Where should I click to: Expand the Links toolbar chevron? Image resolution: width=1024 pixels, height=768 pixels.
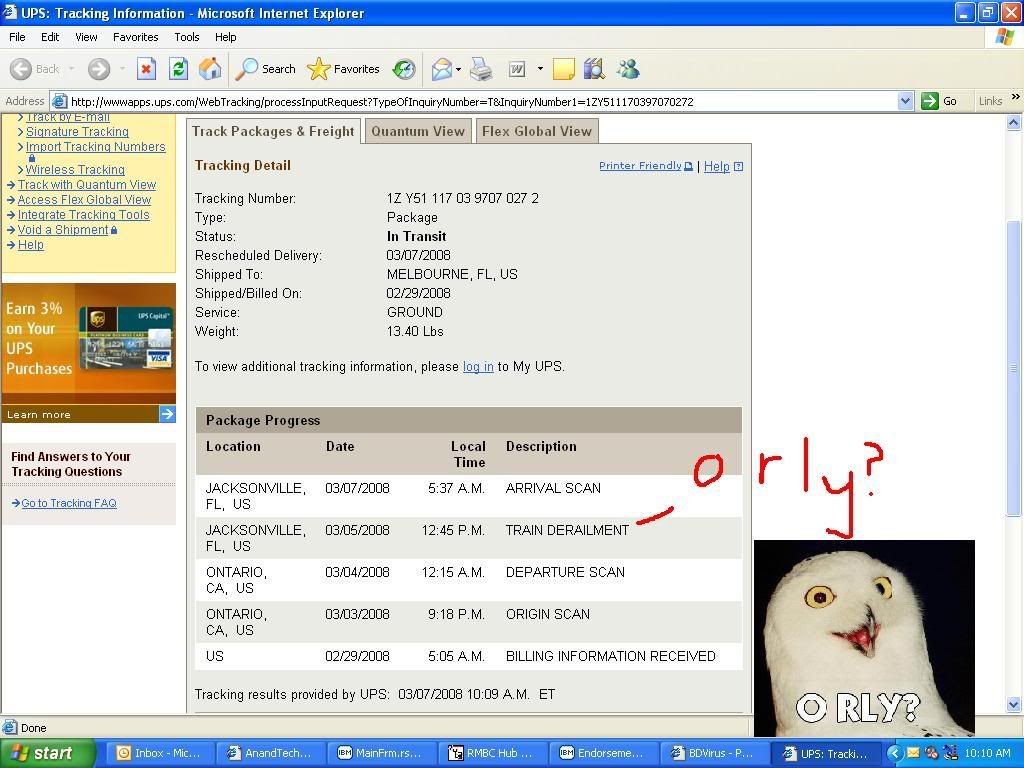tap(1015, 98)
